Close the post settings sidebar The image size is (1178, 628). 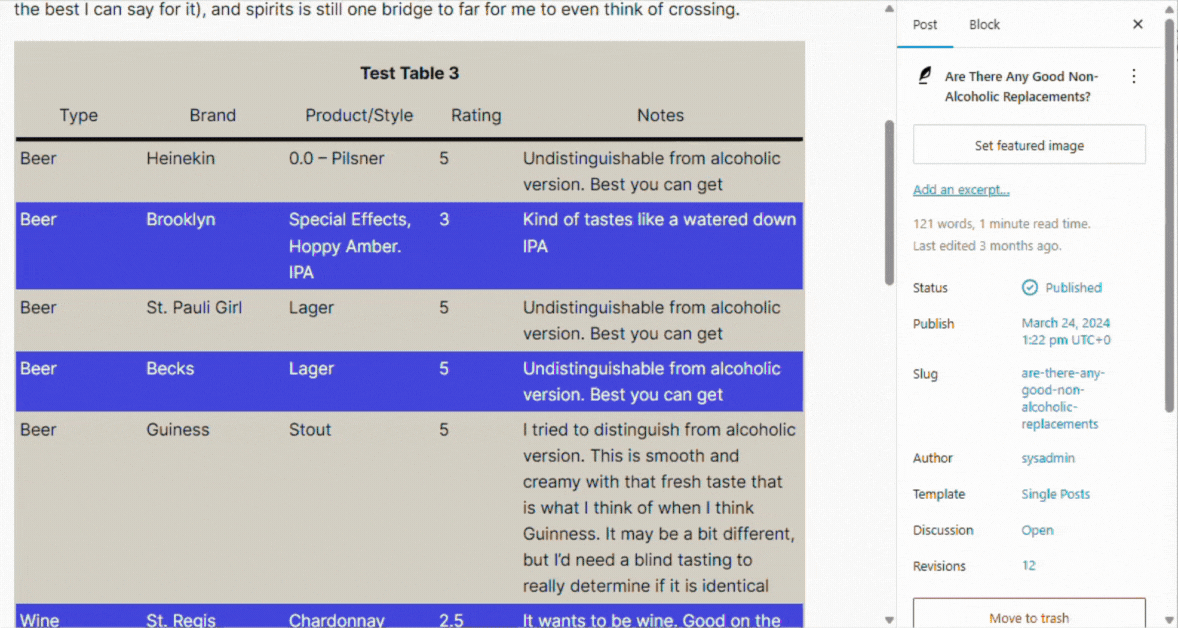coord(1137,24)
